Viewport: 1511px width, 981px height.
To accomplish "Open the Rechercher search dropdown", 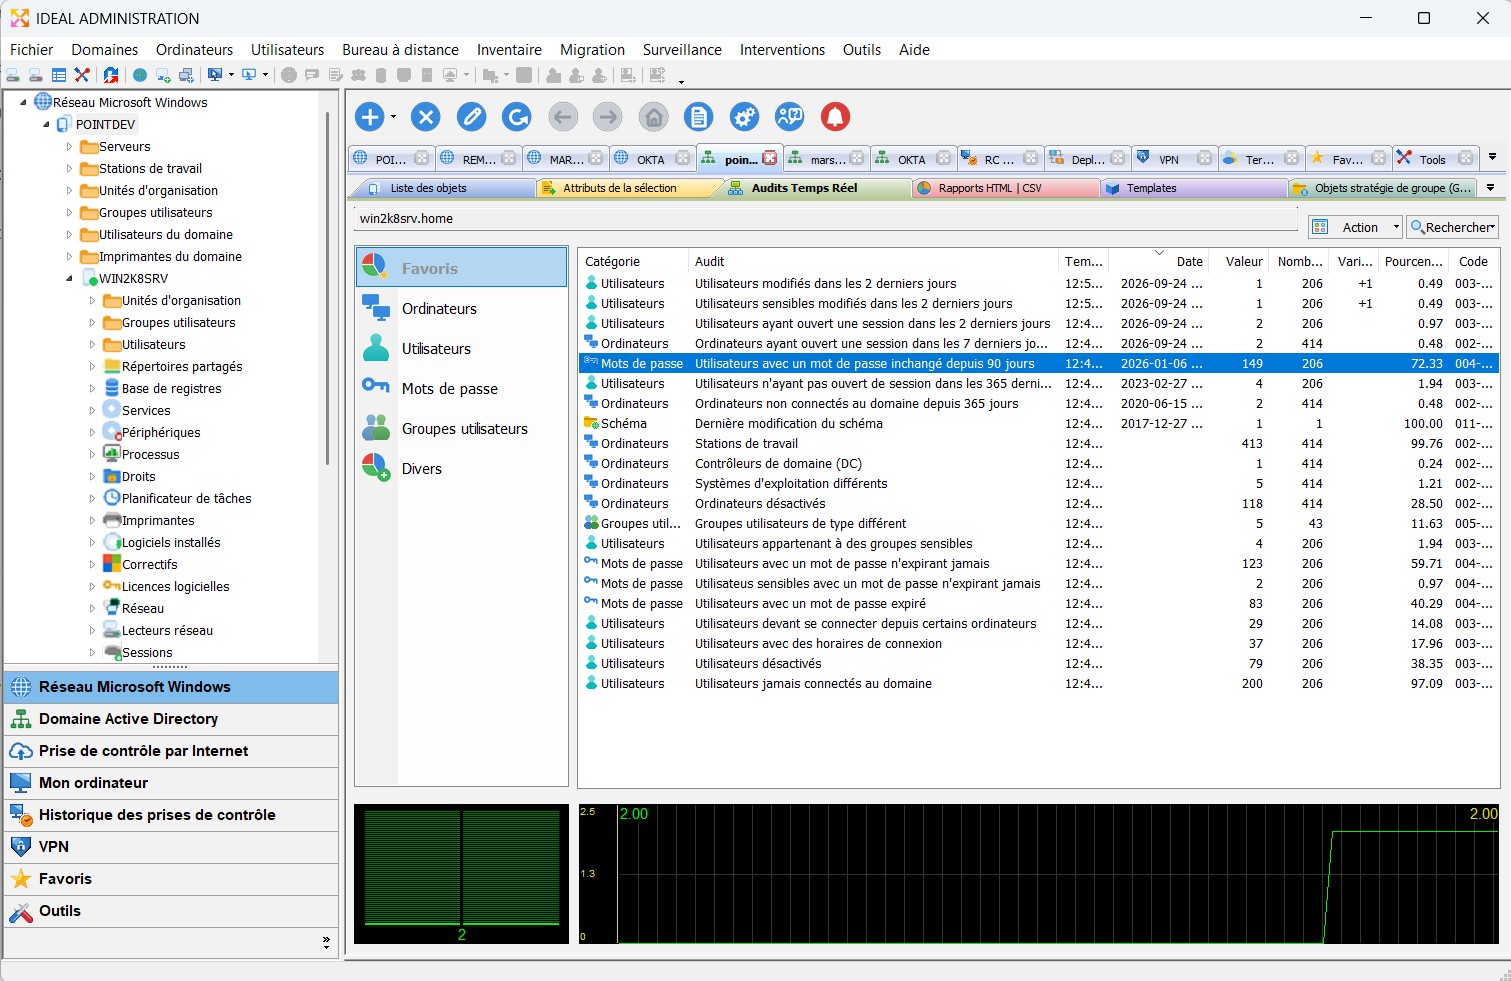I will point(1453,227).
